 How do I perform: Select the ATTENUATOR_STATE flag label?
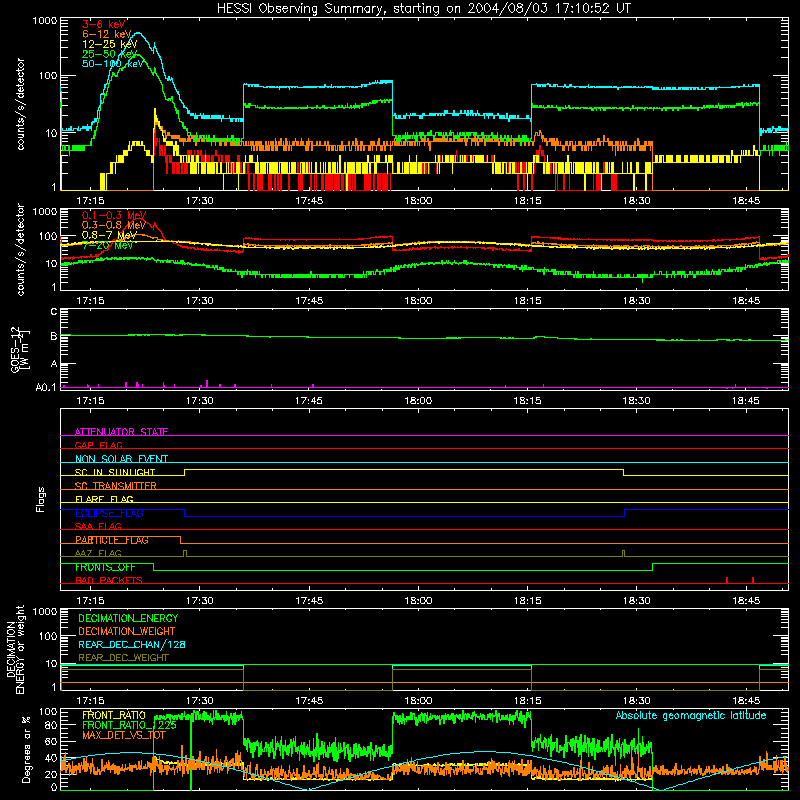click(x=121, y=432)
